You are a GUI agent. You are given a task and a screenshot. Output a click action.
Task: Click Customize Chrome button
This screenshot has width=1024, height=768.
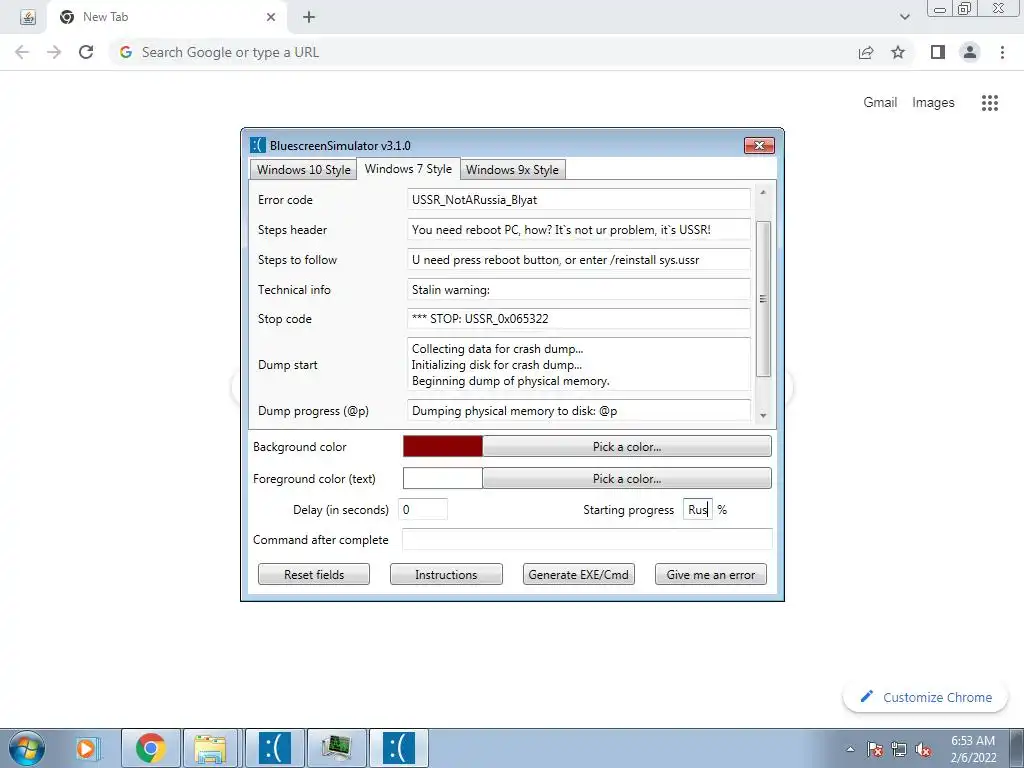click(x=925, y=697)
